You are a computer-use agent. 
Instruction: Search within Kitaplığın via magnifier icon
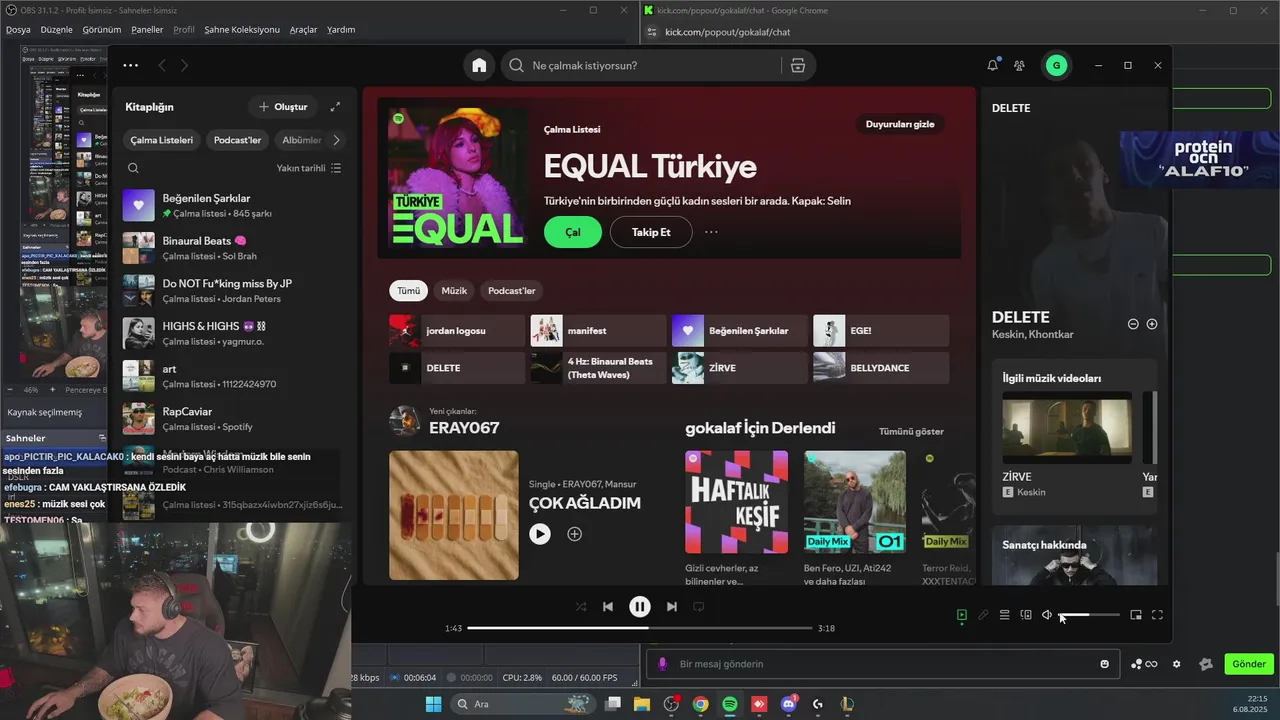click(x=133, y=168)
